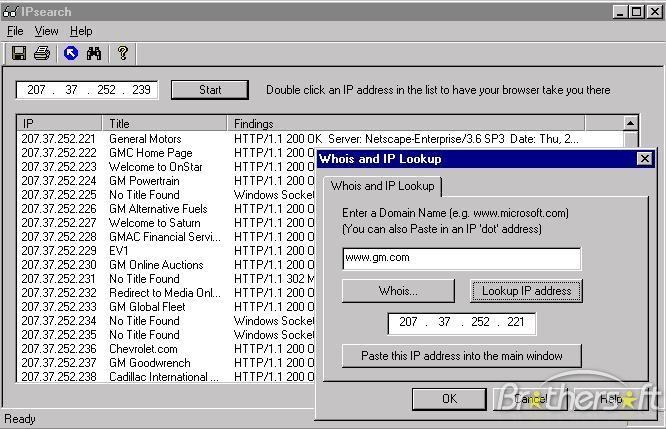This screenshot has height=429, width=666.
Task: Click the Findings column header
Action: click(x=406, y=124)
